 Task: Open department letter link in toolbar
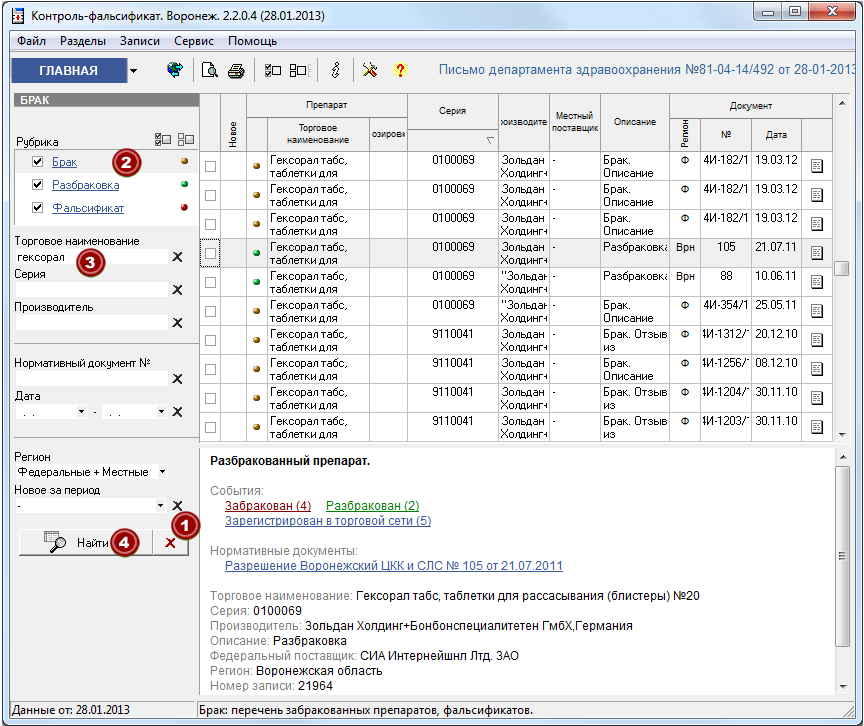[x=647, y=70]
